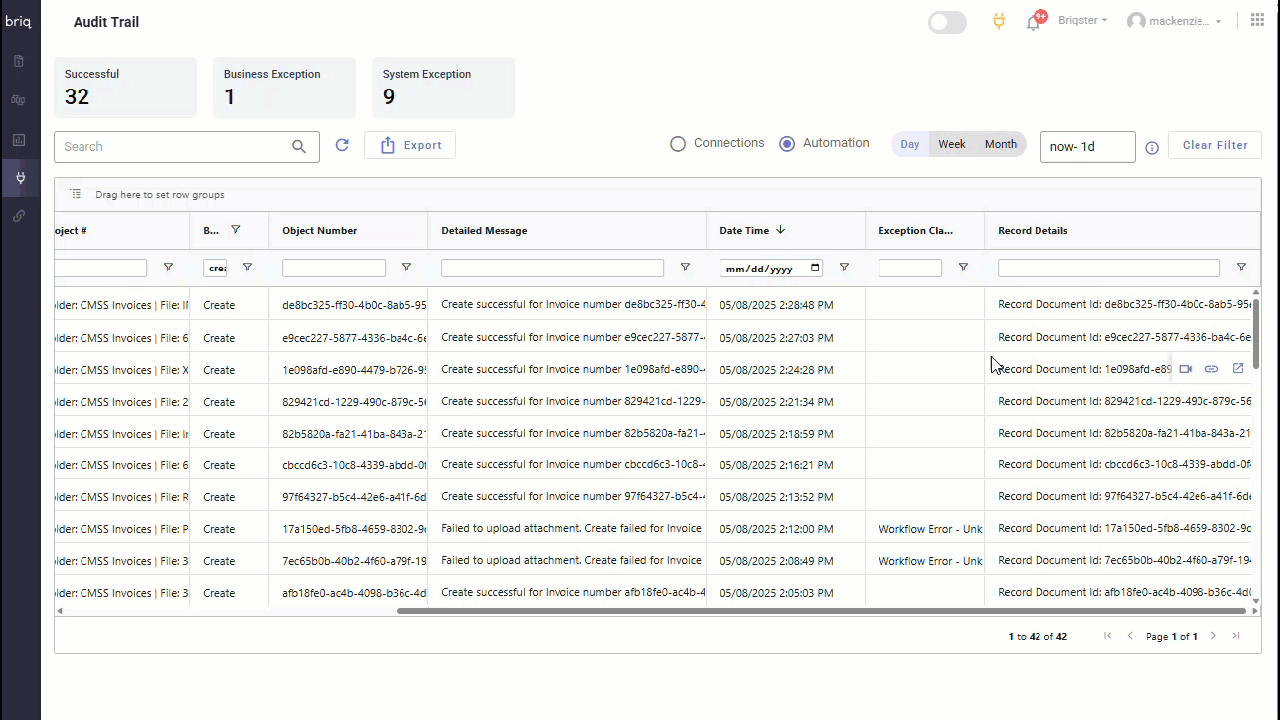Click the info icon beside the now-1d field

point(1152,147)
